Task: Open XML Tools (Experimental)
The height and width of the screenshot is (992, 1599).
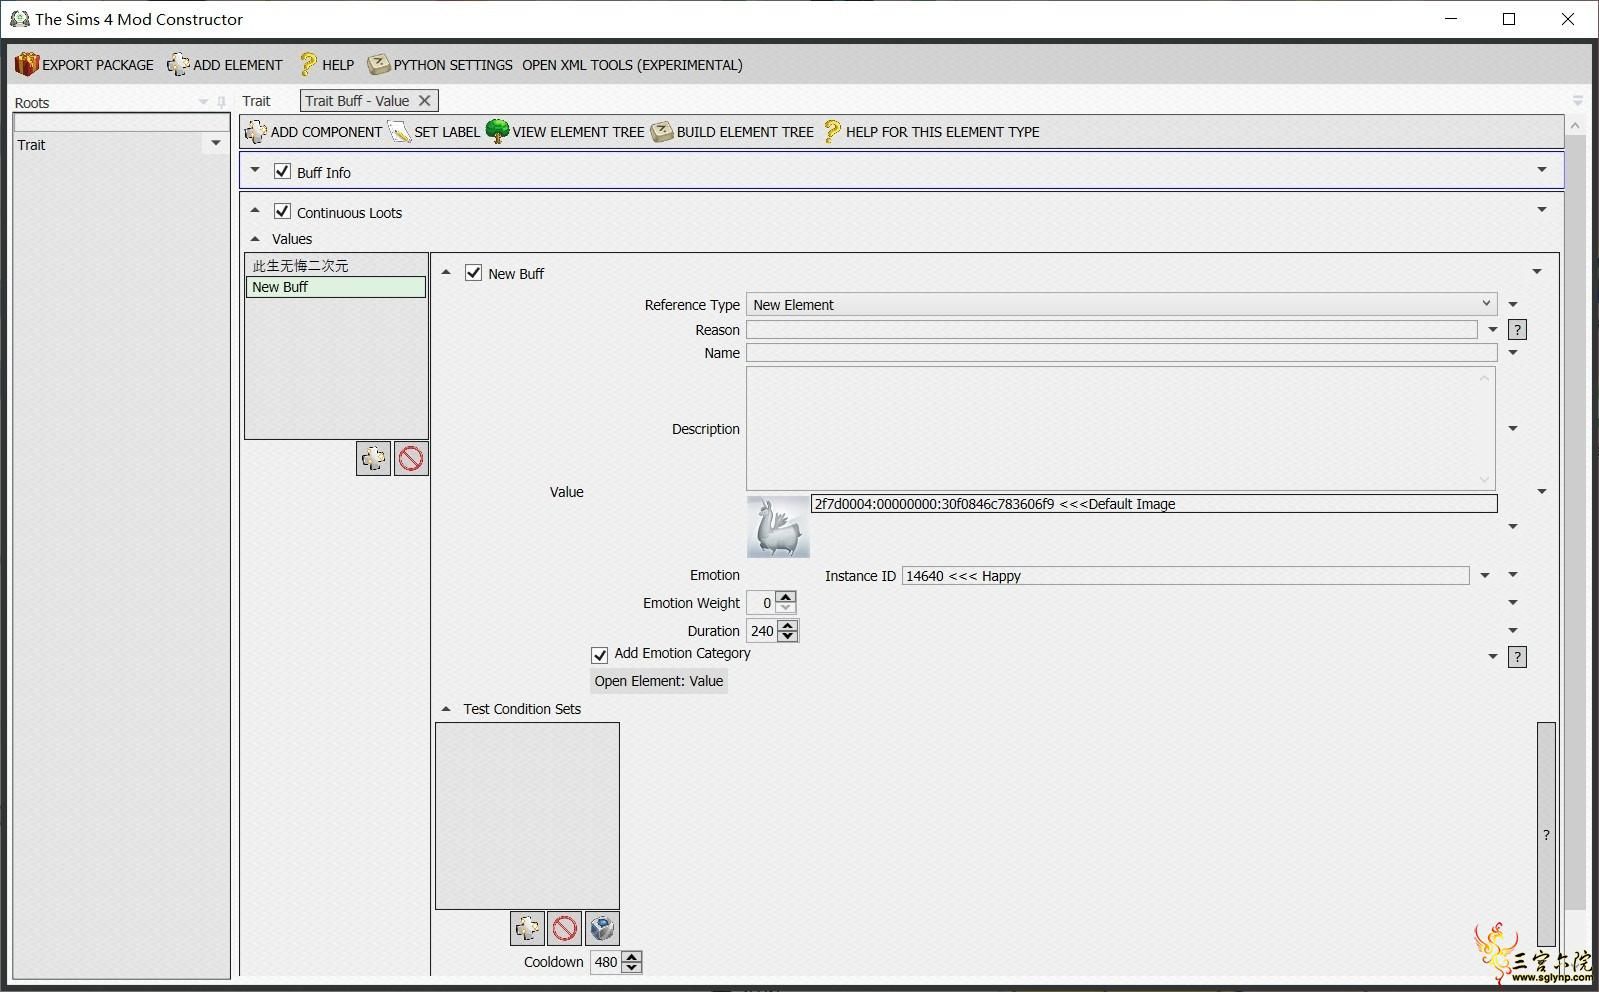Action: [632, 65]
